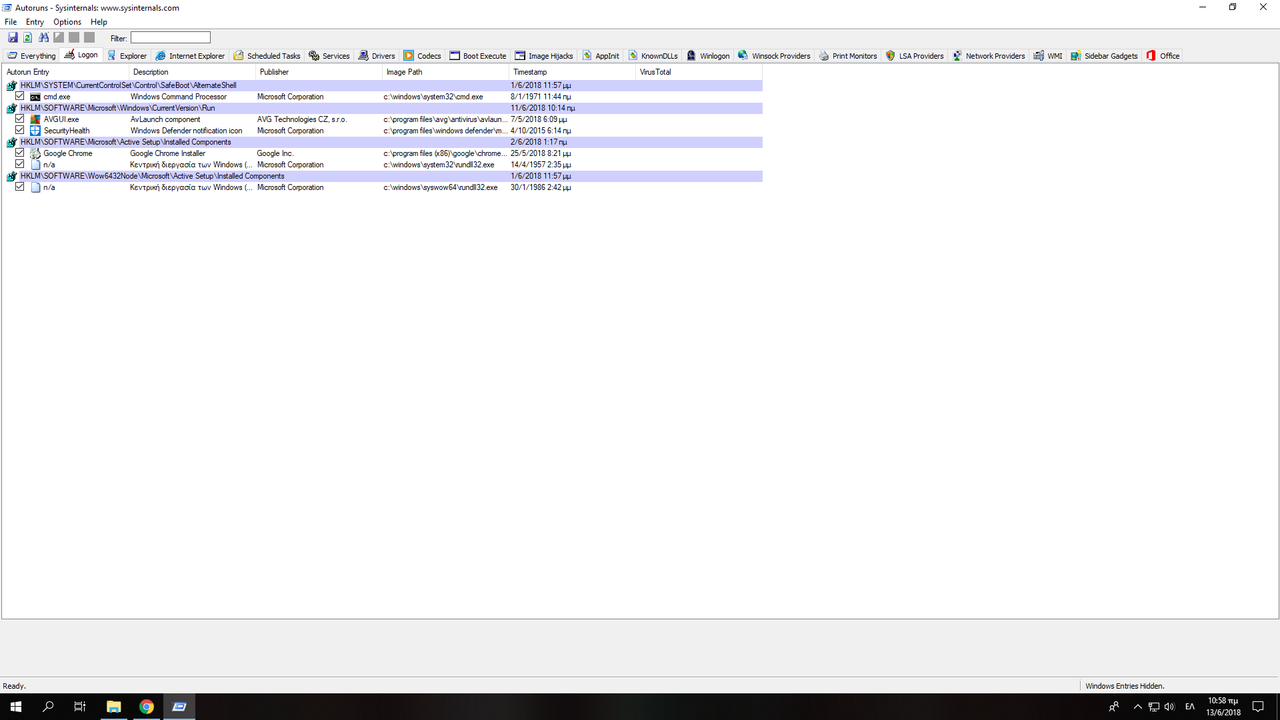Click the SecurityHealth shield icon
The height and width of the screenshot is (720, 1280).
click(35, 130)
